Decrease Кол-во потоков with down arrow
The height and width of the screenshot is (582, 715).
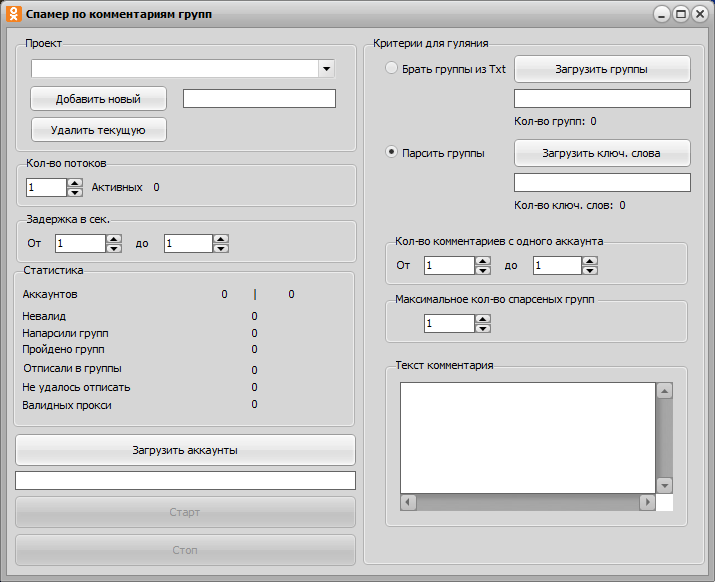[75, 192]
